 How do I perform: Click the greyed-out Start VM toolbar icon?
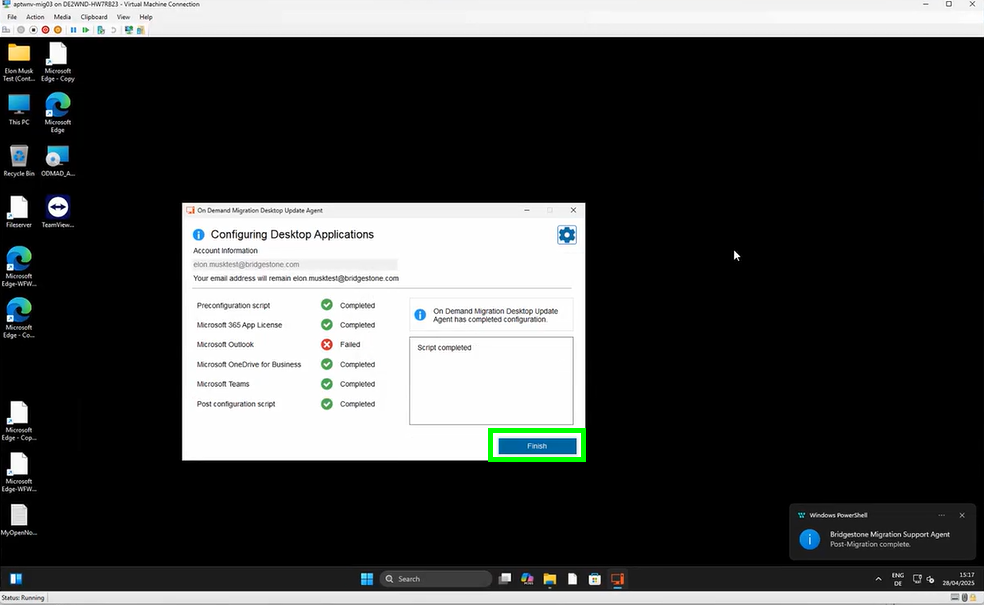coord(21,29)
